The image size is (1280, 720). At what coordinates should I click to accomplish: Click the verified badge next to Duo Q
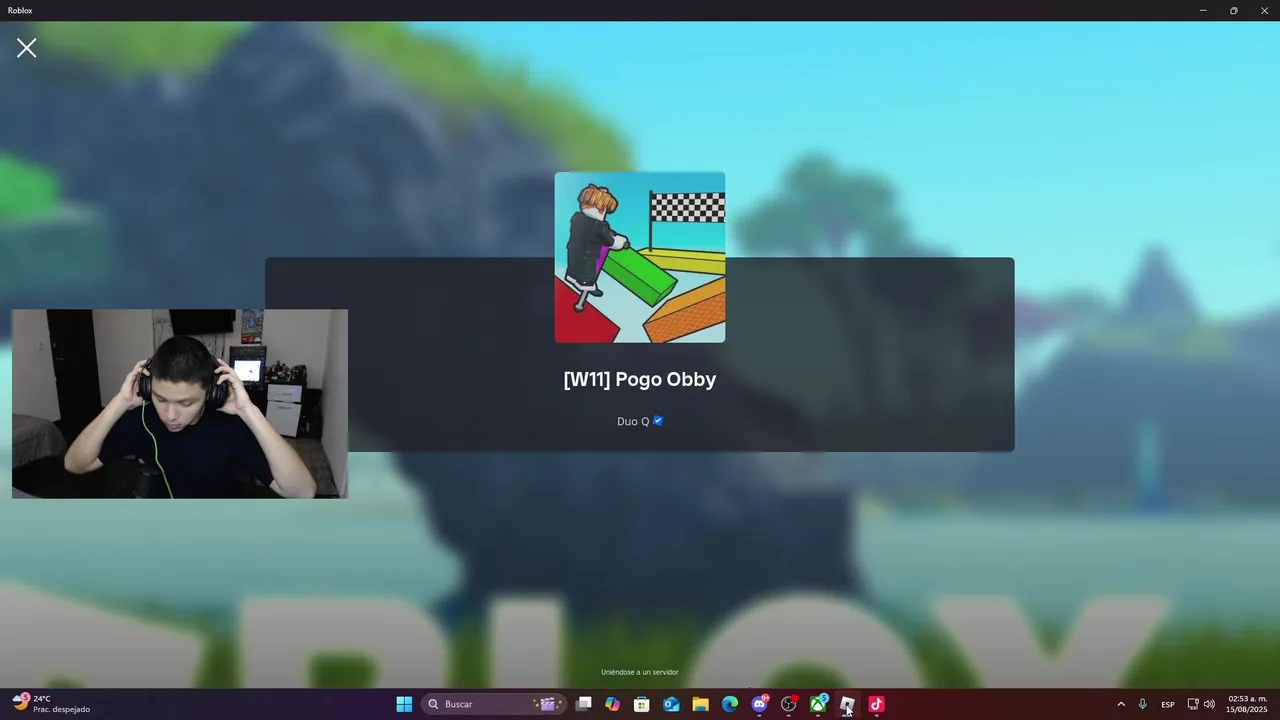[658, 421]
